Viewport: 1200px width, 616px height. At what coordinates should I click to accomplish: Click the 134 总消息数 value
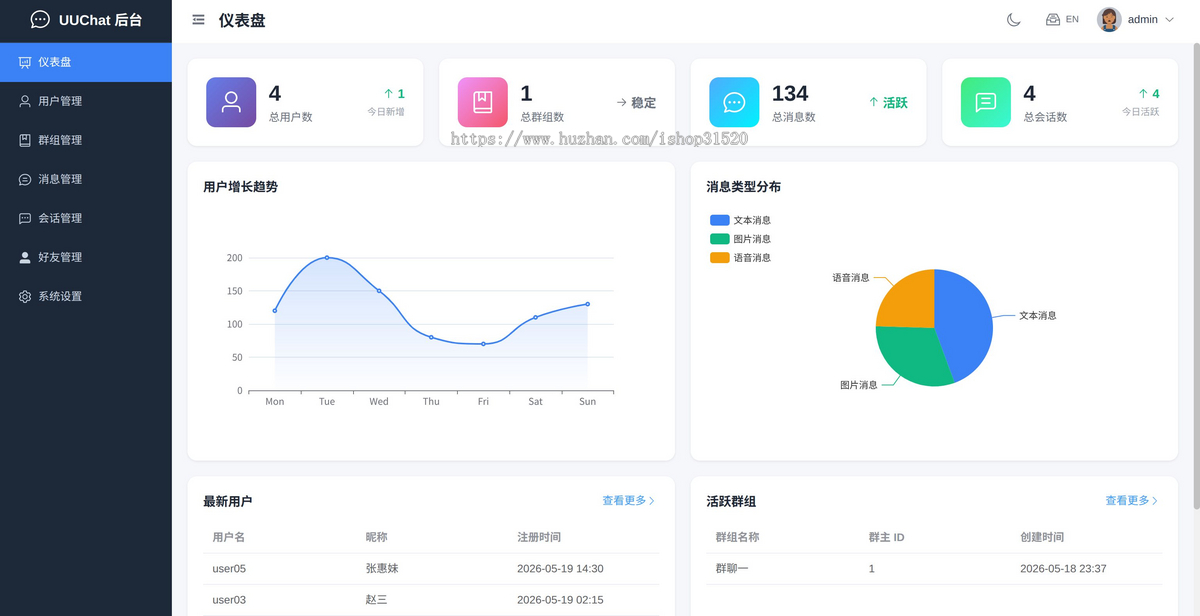click(x=790, y=93)
